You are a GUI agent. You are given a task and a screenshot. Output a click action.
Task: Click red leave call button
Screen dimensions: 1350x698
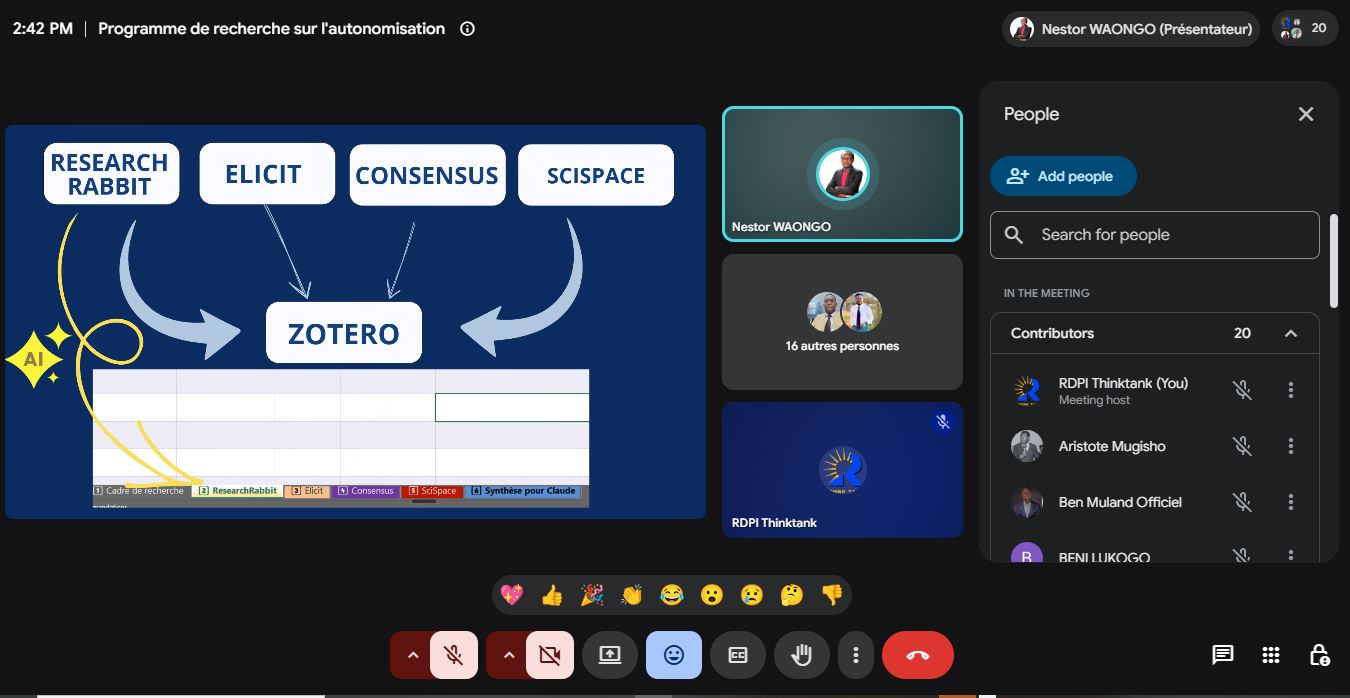918,655
